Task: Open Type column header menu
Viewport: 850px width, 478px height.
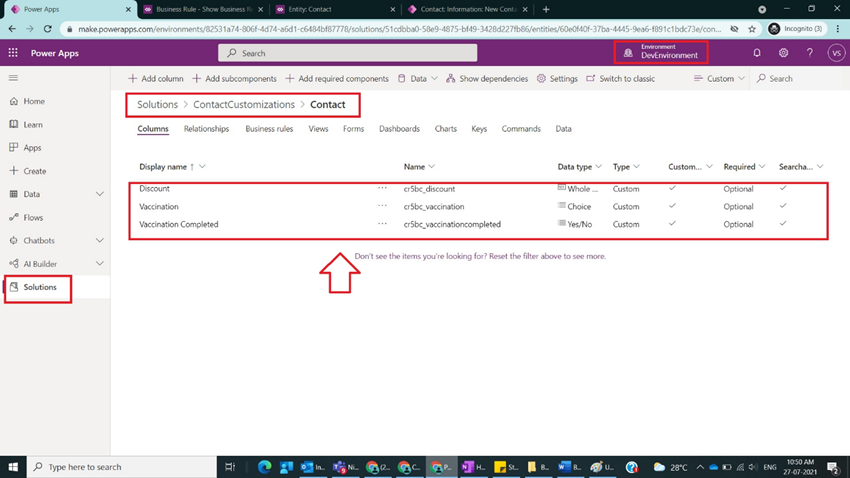Action: [626, 167]
